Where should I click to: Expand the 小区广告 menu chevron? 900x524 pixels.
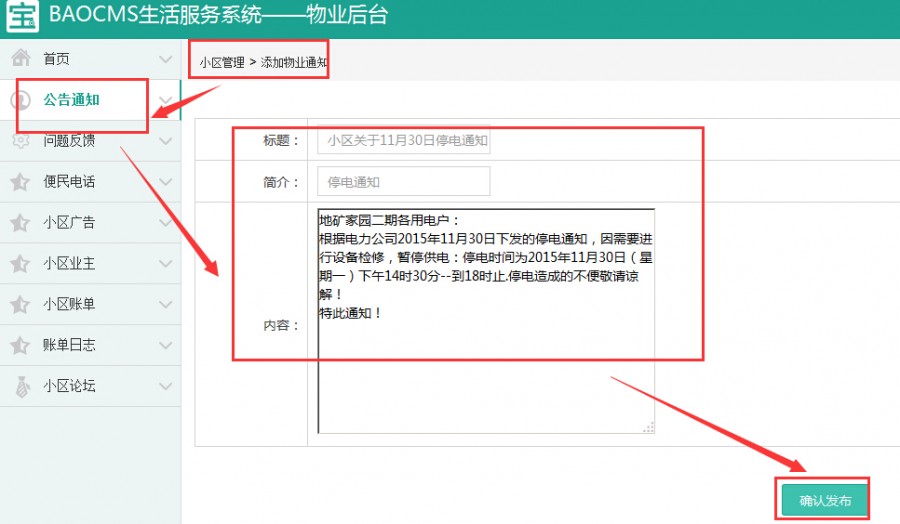165,223
